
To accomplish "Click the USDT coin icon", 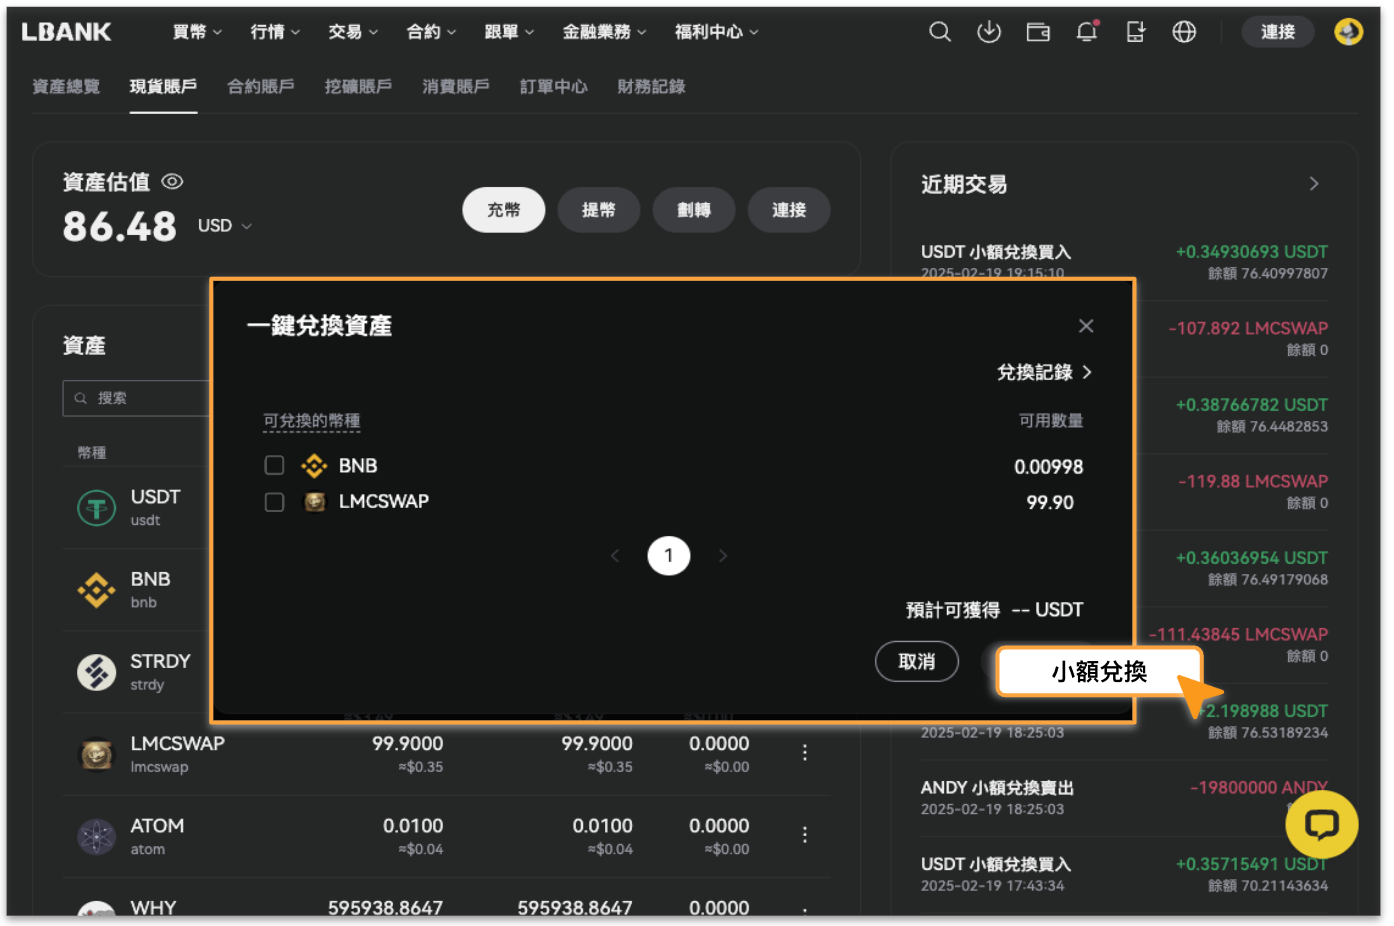I will pos(97,508).
